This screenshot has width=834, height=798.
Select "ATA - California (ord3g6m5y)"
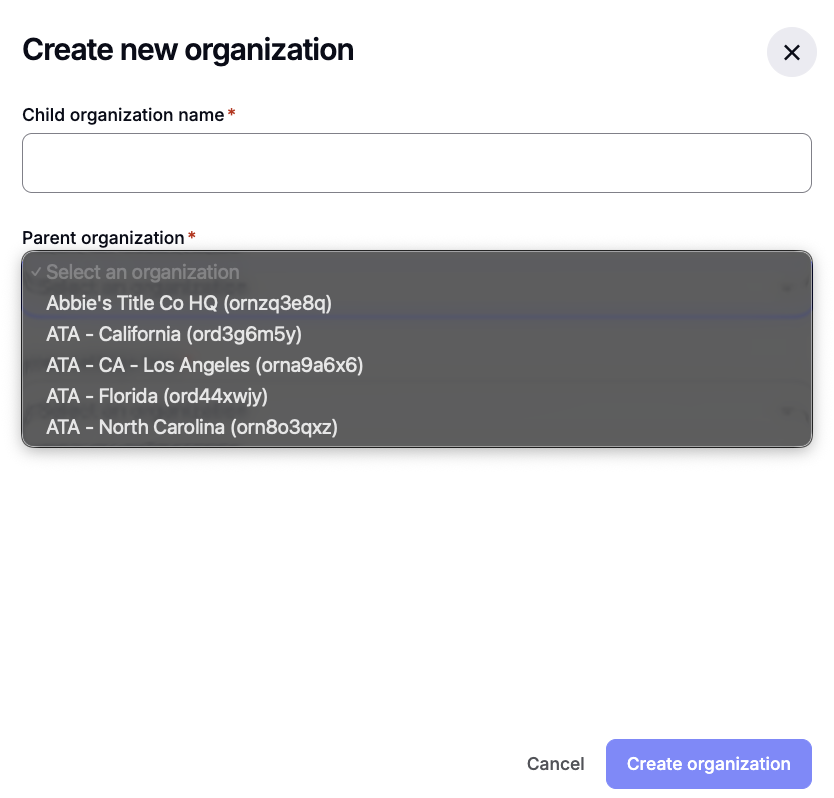click(x=174, y=334)
